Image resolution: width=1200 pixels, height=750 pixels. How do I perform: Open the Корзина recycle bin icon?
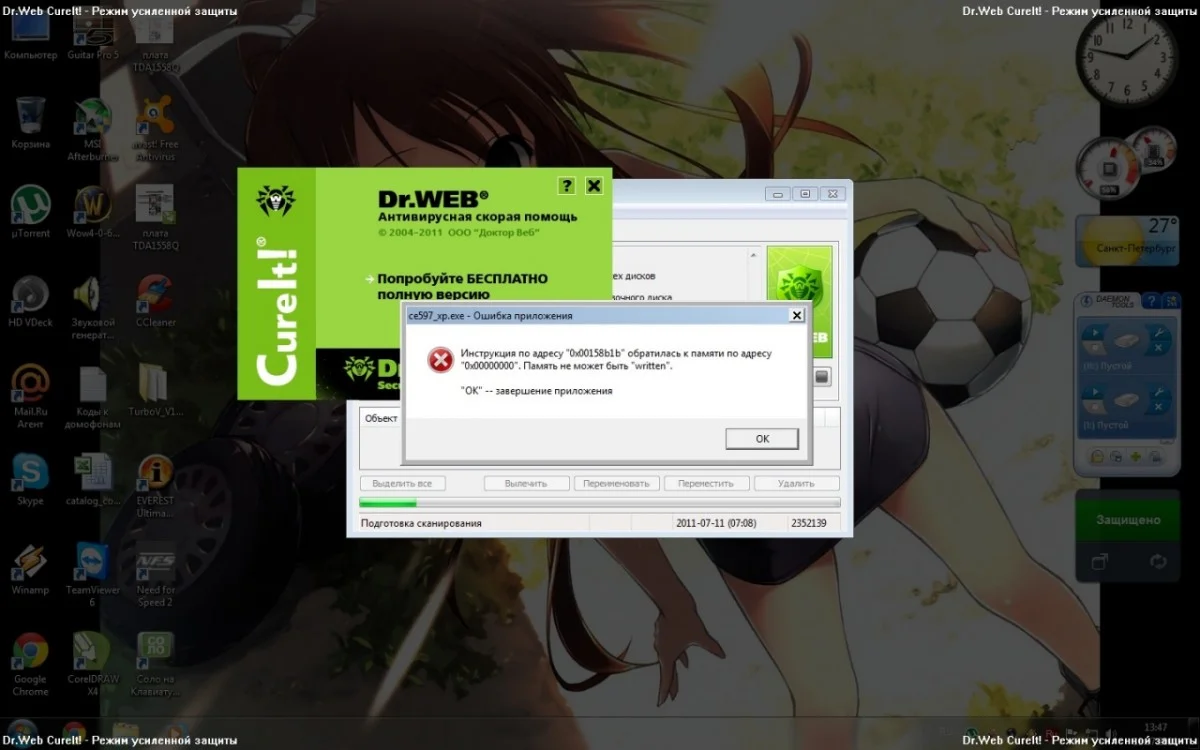(x=30, y=124)
